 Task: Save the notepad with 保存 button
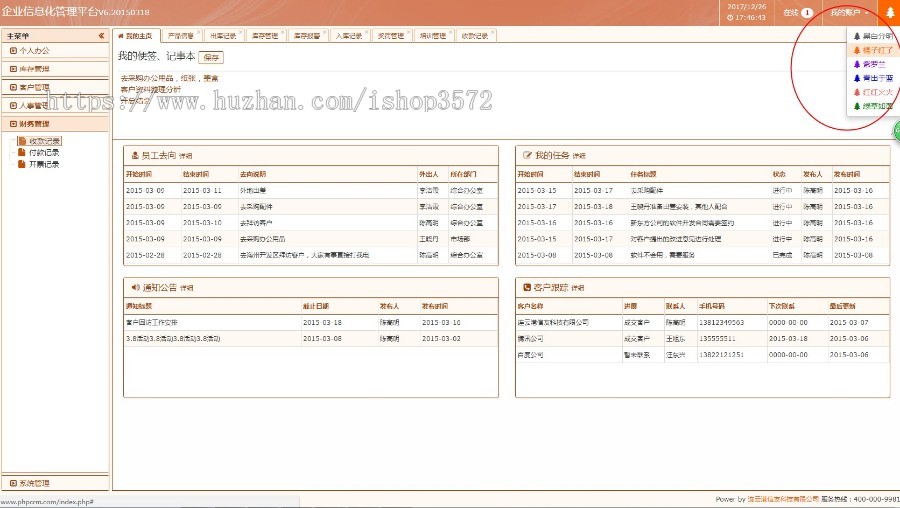point(211,57)
